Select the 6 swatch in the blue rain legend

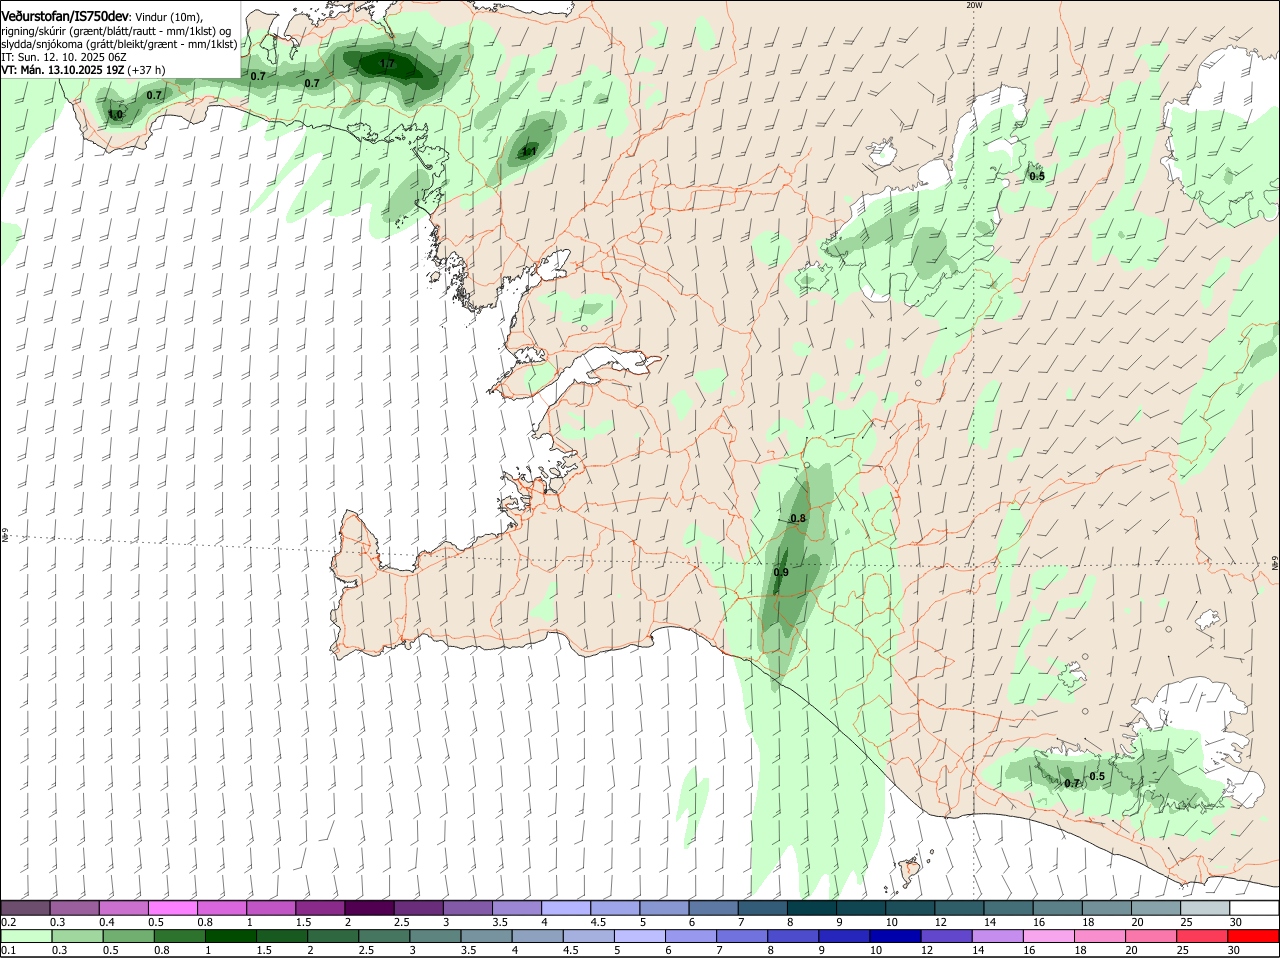point(690,936)
